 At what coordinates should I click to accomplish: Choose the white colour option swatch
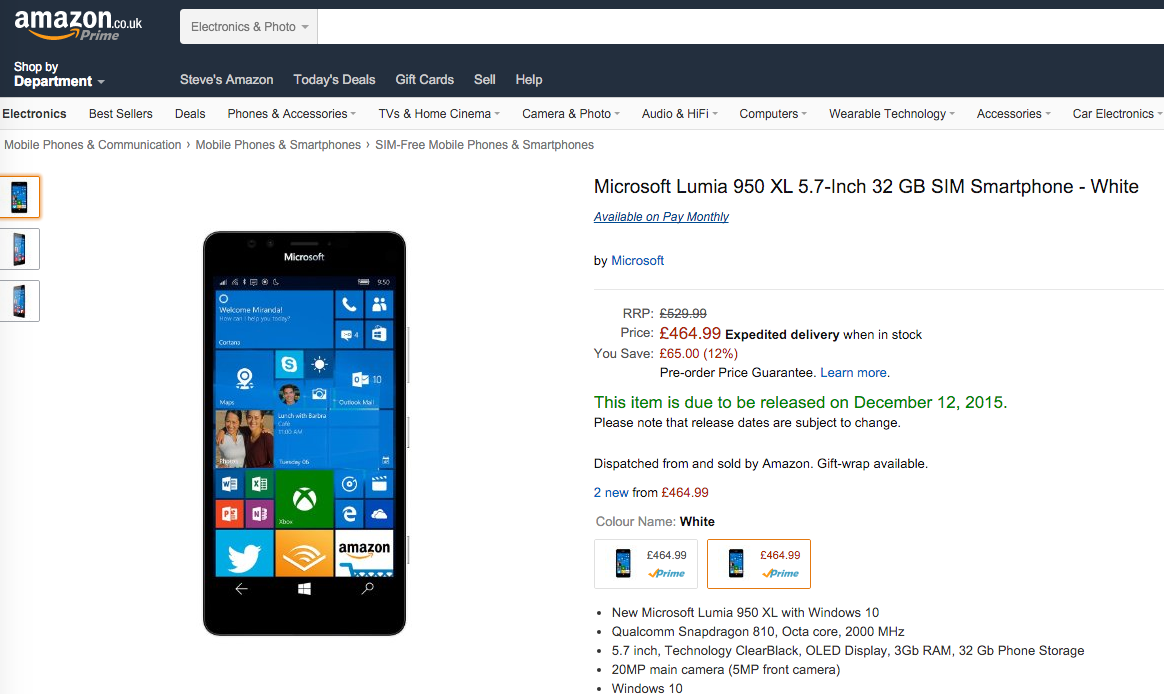click(x=759, y=564)
